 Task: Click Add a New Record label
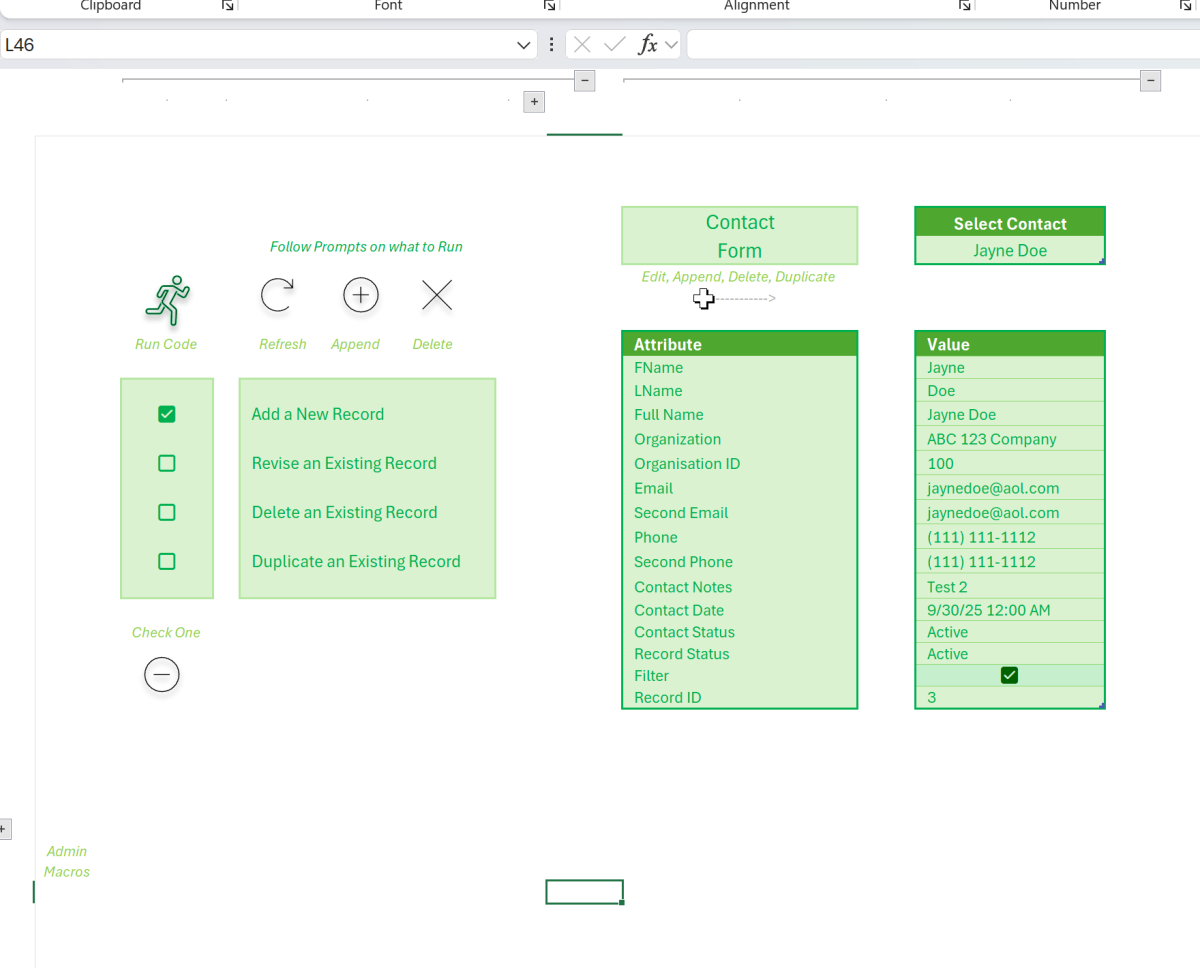[318, 414]
